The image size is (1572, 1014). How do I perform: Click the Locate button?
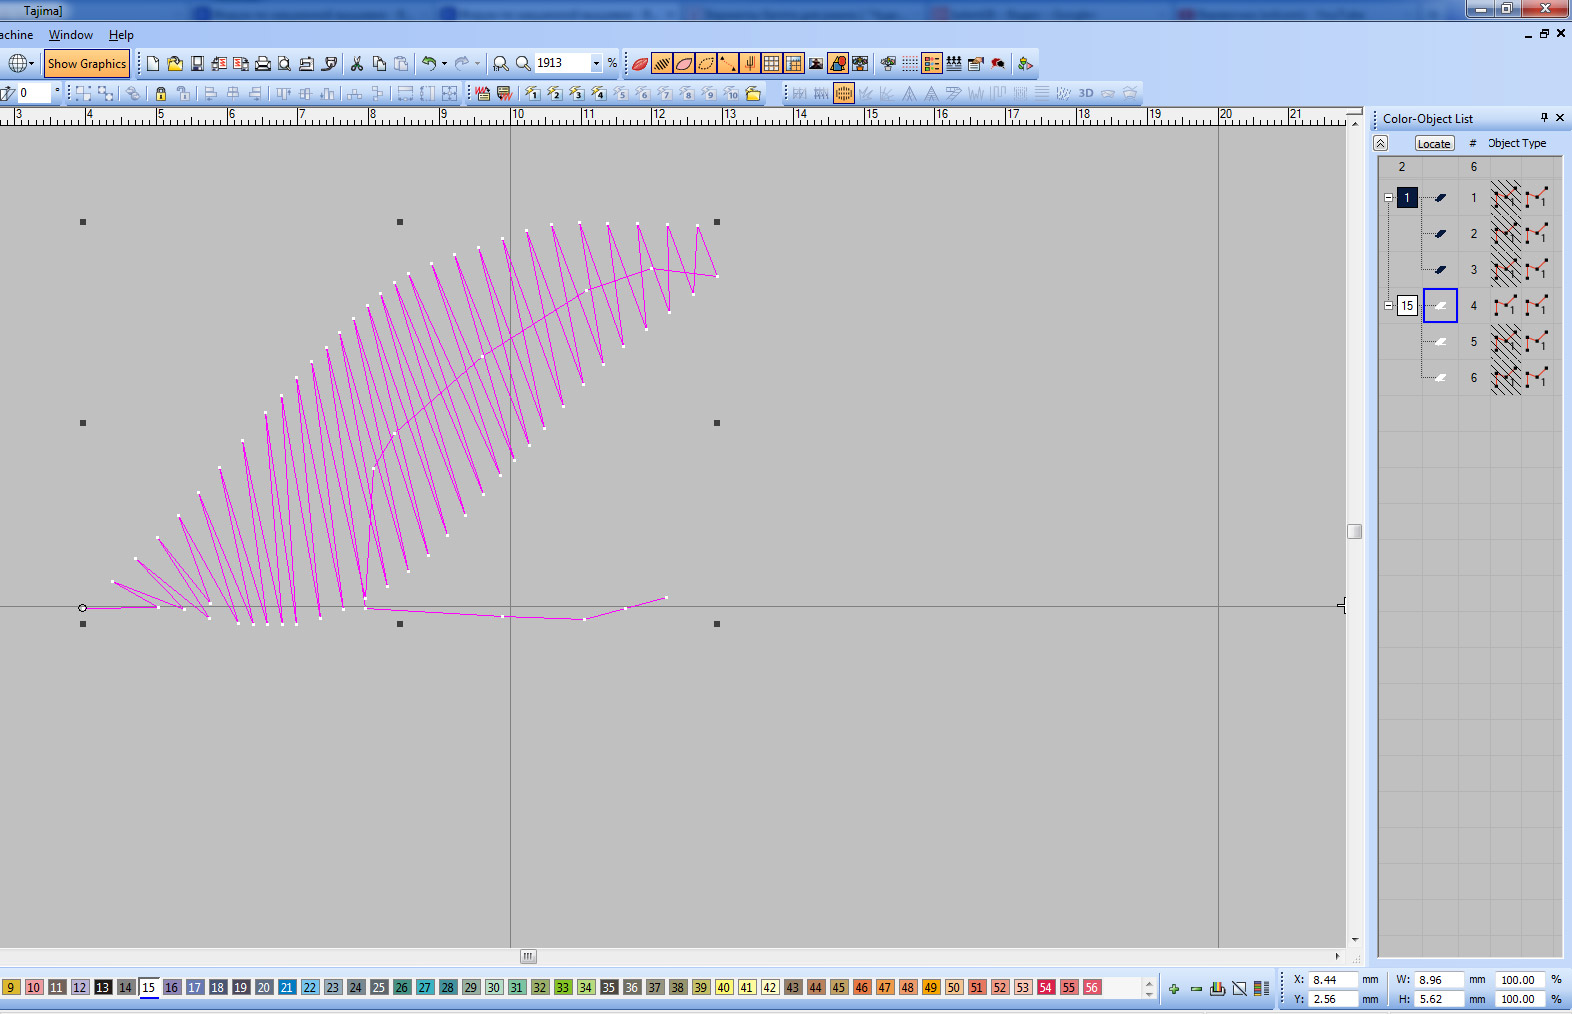point(1433,144)
